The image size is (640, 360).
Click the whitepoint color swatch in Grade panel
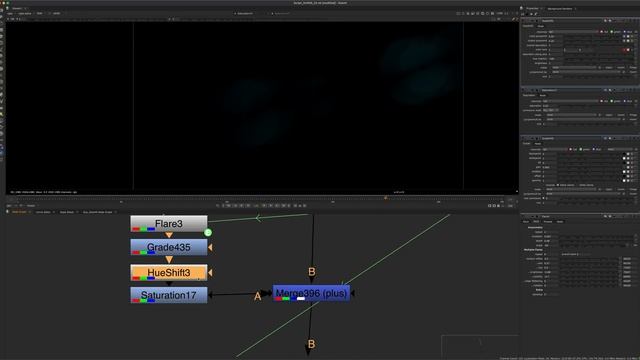coord(624,158)
